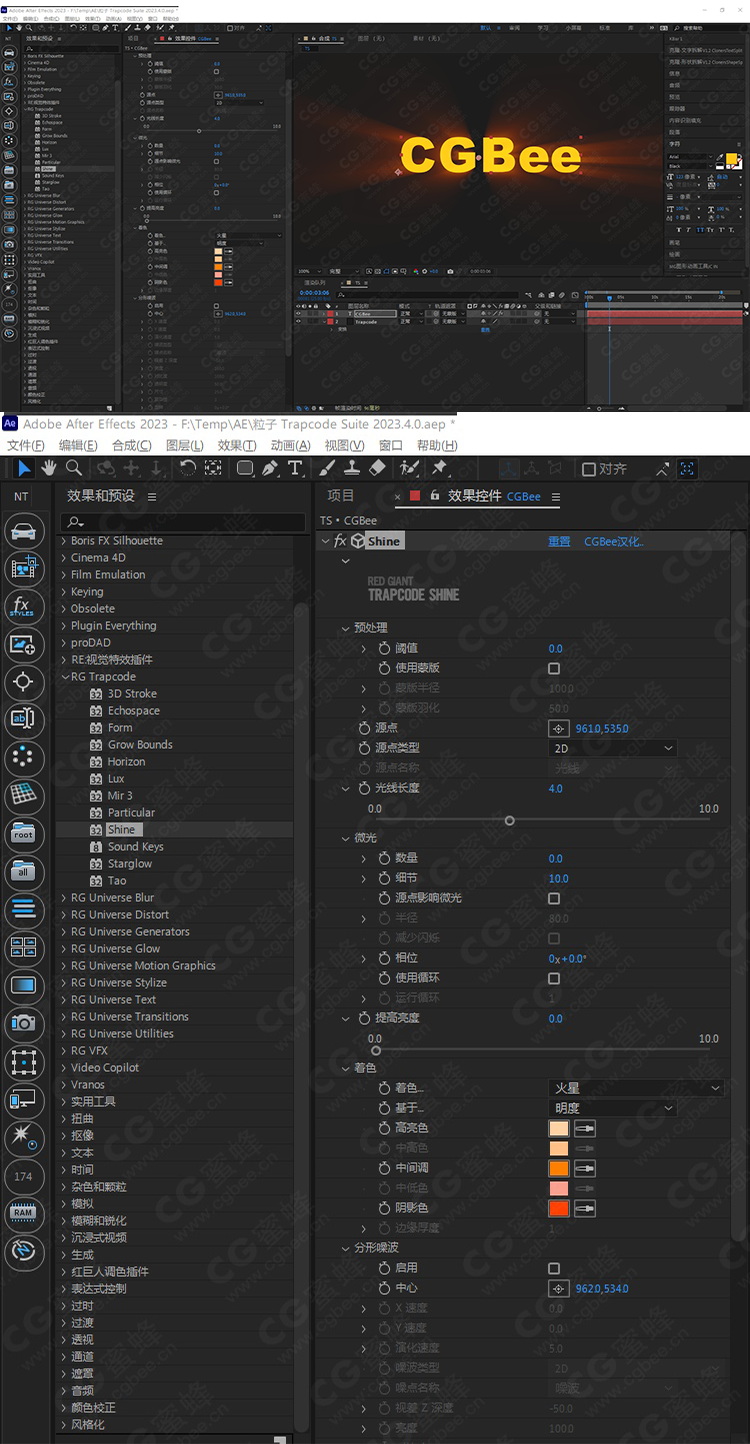The width and height of the screenshot is (750, 1444).
Task: Select the Zoom magnifier tool
Action: [x=74, y=468]
